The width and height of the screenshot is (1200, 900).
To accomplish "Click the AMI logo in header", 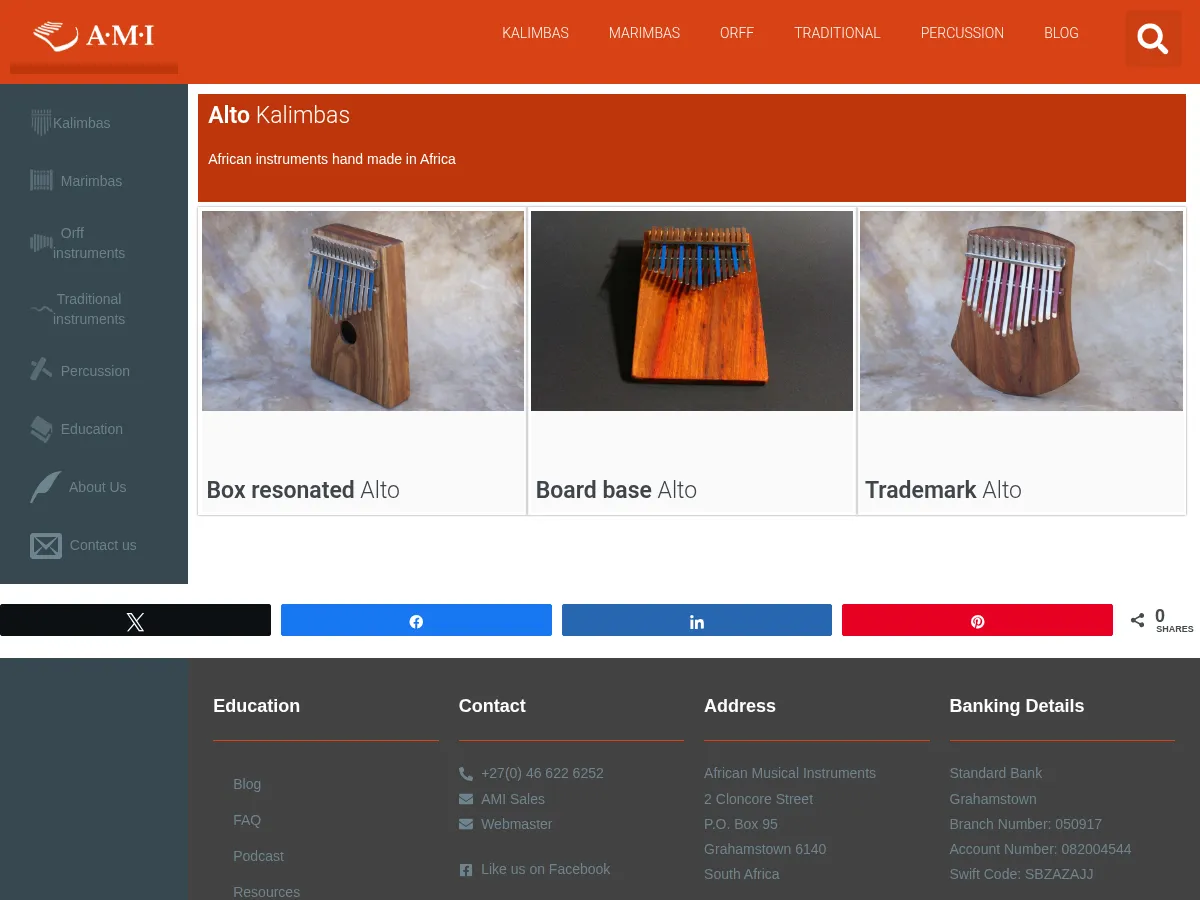I will pyautogui.click(x=94, y=36).
